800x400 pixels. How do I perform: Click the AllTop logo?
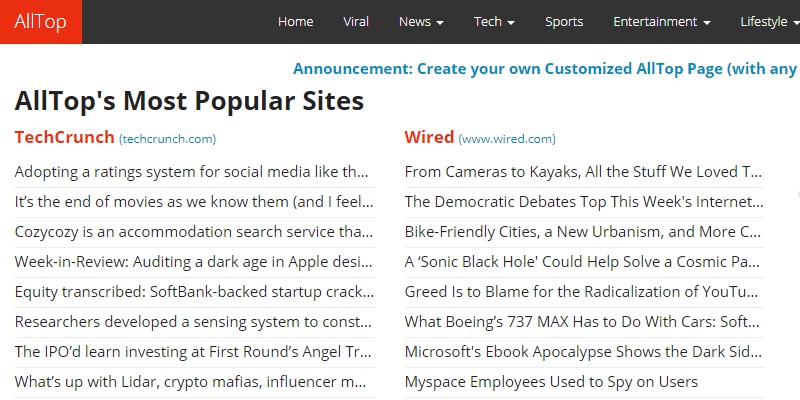point(41,22)
